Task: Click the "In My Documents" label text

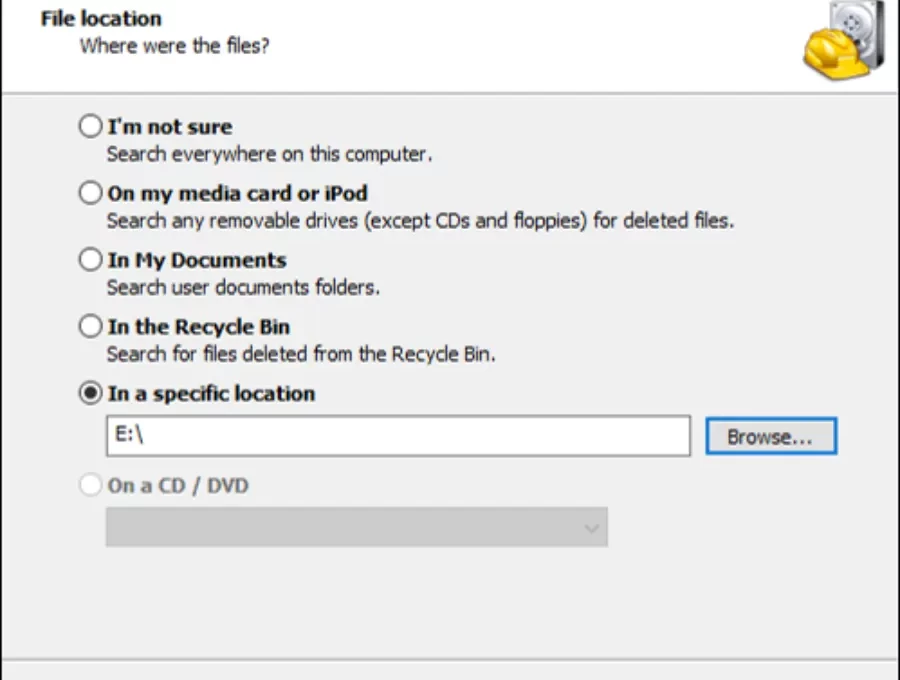Action: coord(197,260)
